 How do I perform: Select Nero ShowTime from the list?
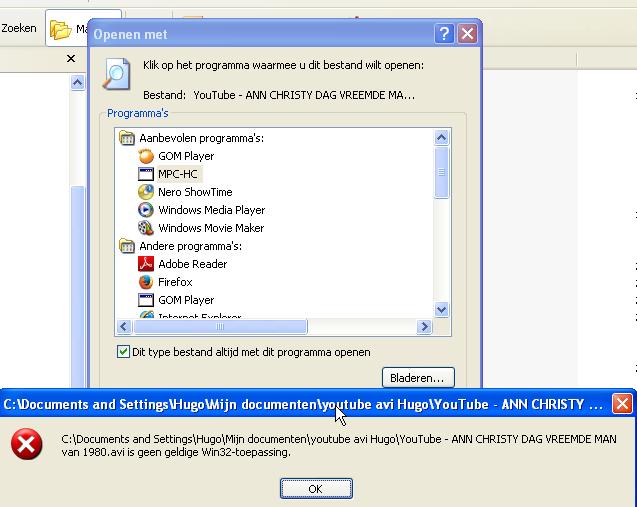195,192
